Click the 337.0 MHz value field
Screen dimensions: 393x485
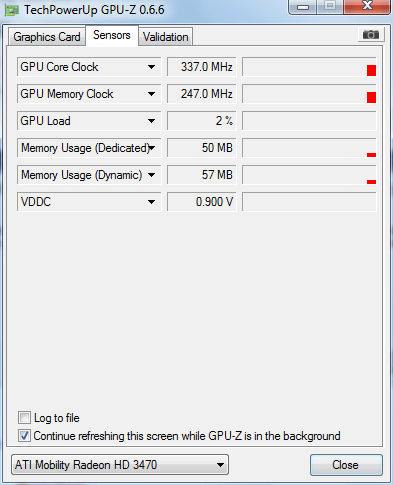point(202,67)
